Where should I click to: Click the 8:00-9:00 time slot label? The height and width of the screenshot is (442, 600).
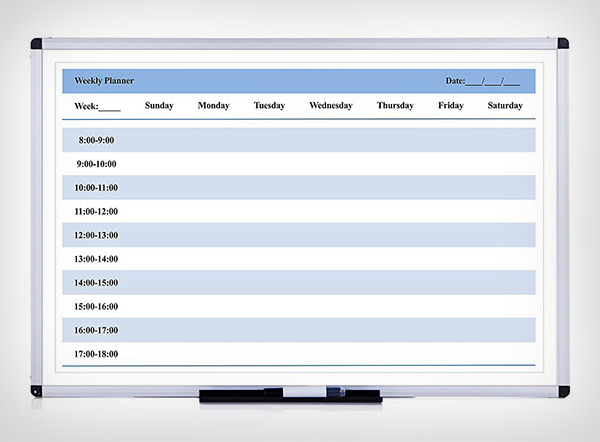[96, 140]
